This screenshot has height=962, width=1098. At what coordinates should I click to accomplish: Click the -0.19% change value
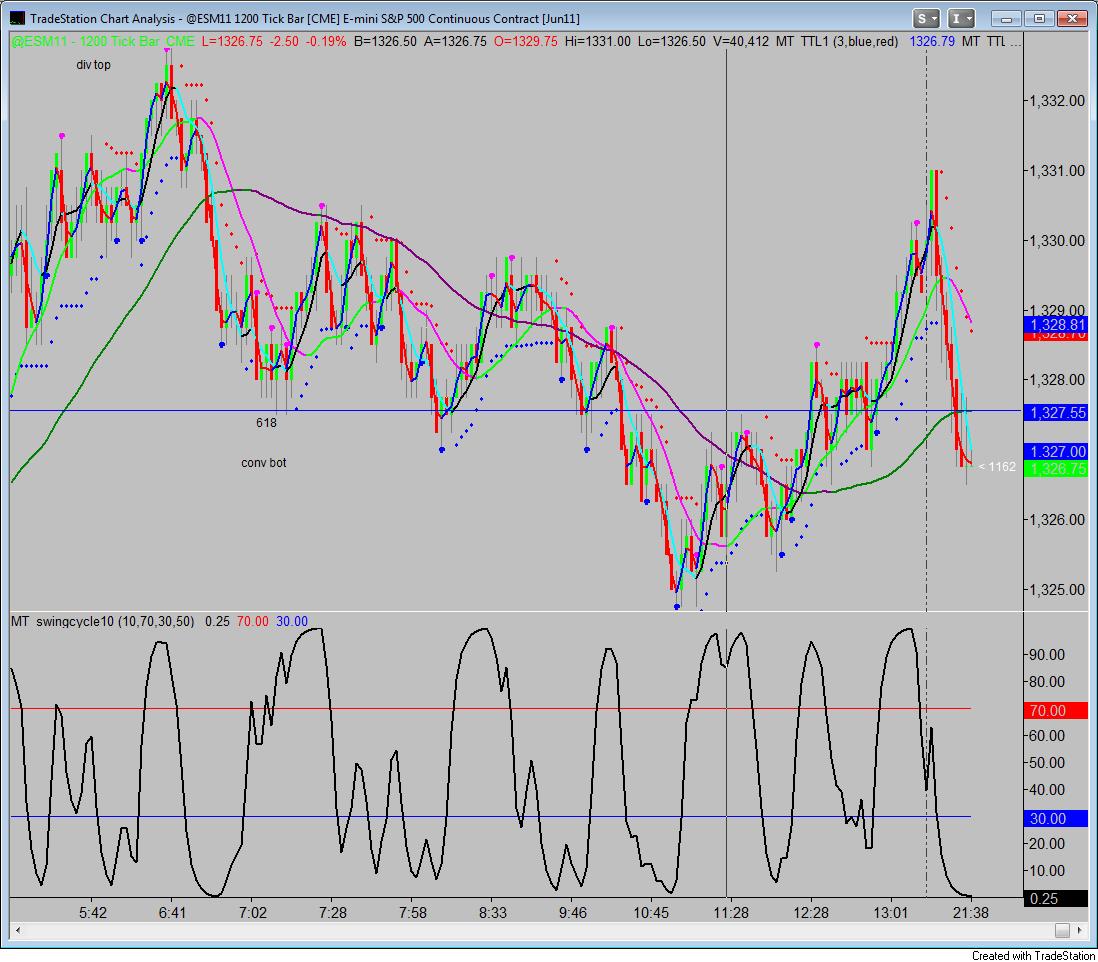point(326,41)
